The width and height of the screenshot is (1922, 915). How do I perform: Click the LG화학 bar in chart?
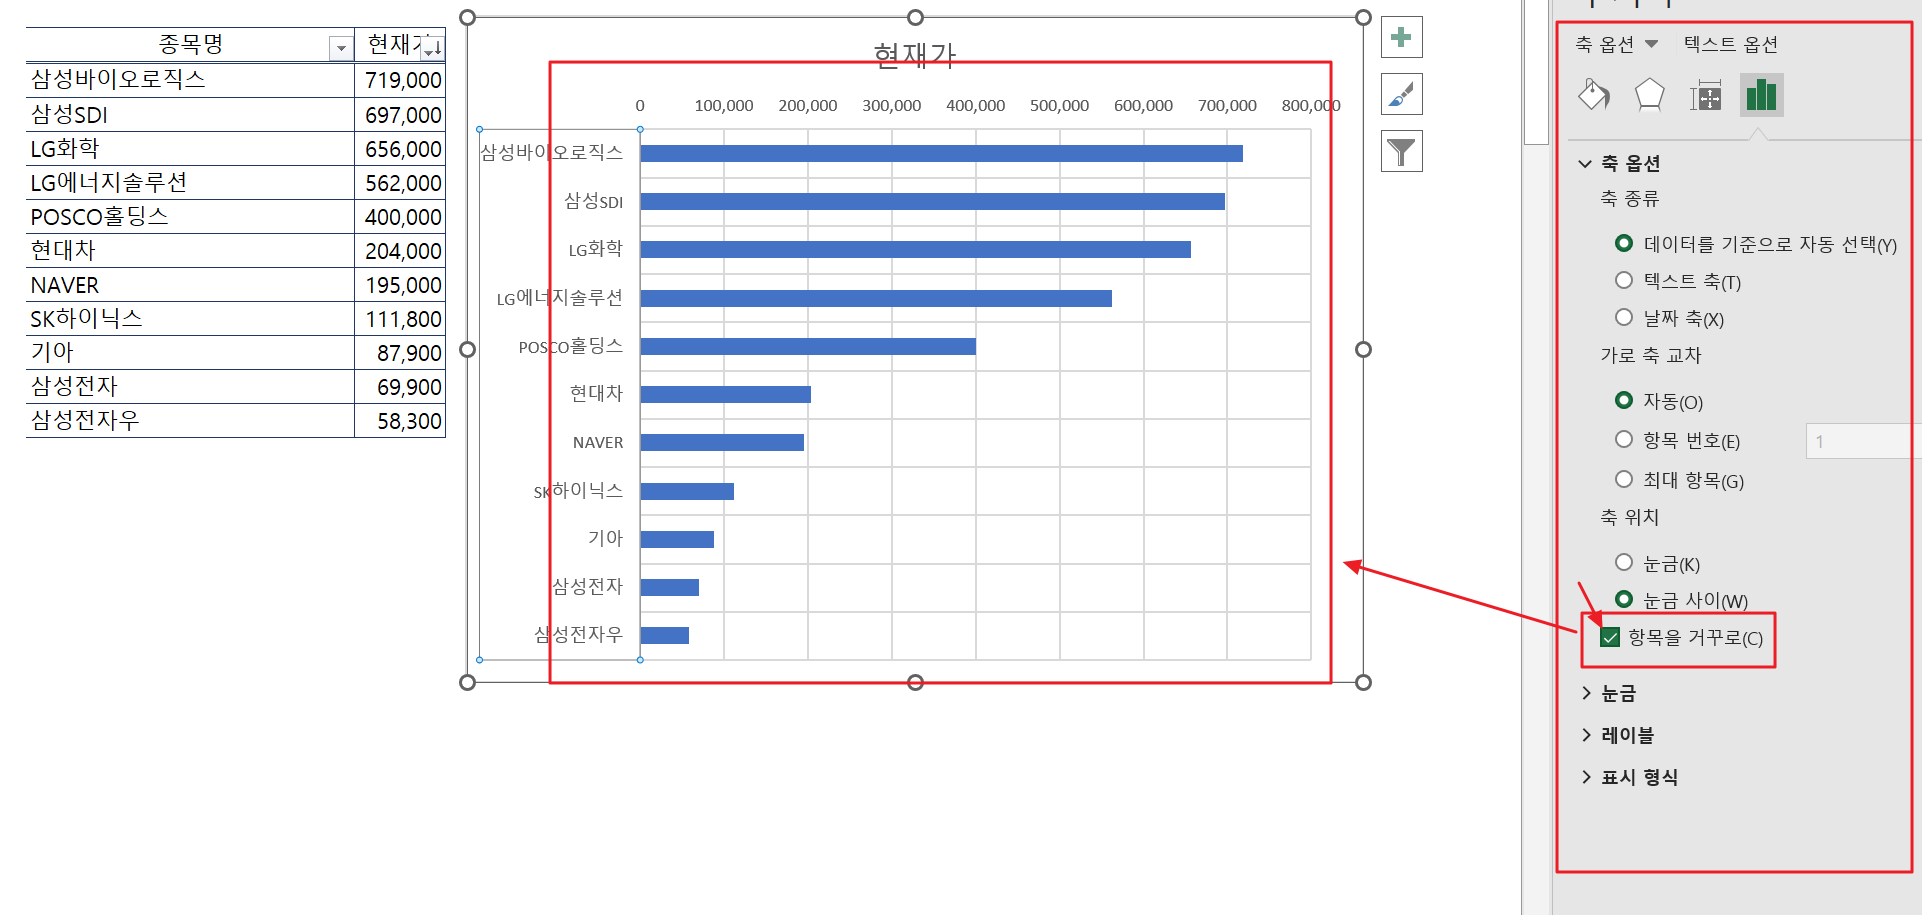pos(915,249)
